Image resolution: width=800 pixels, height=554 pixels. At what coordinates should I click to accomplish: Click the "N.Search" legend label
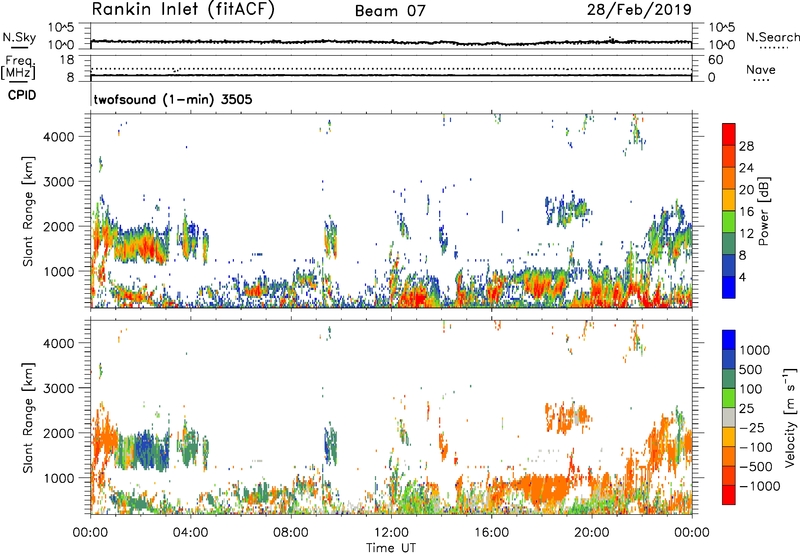coord(772,37)
